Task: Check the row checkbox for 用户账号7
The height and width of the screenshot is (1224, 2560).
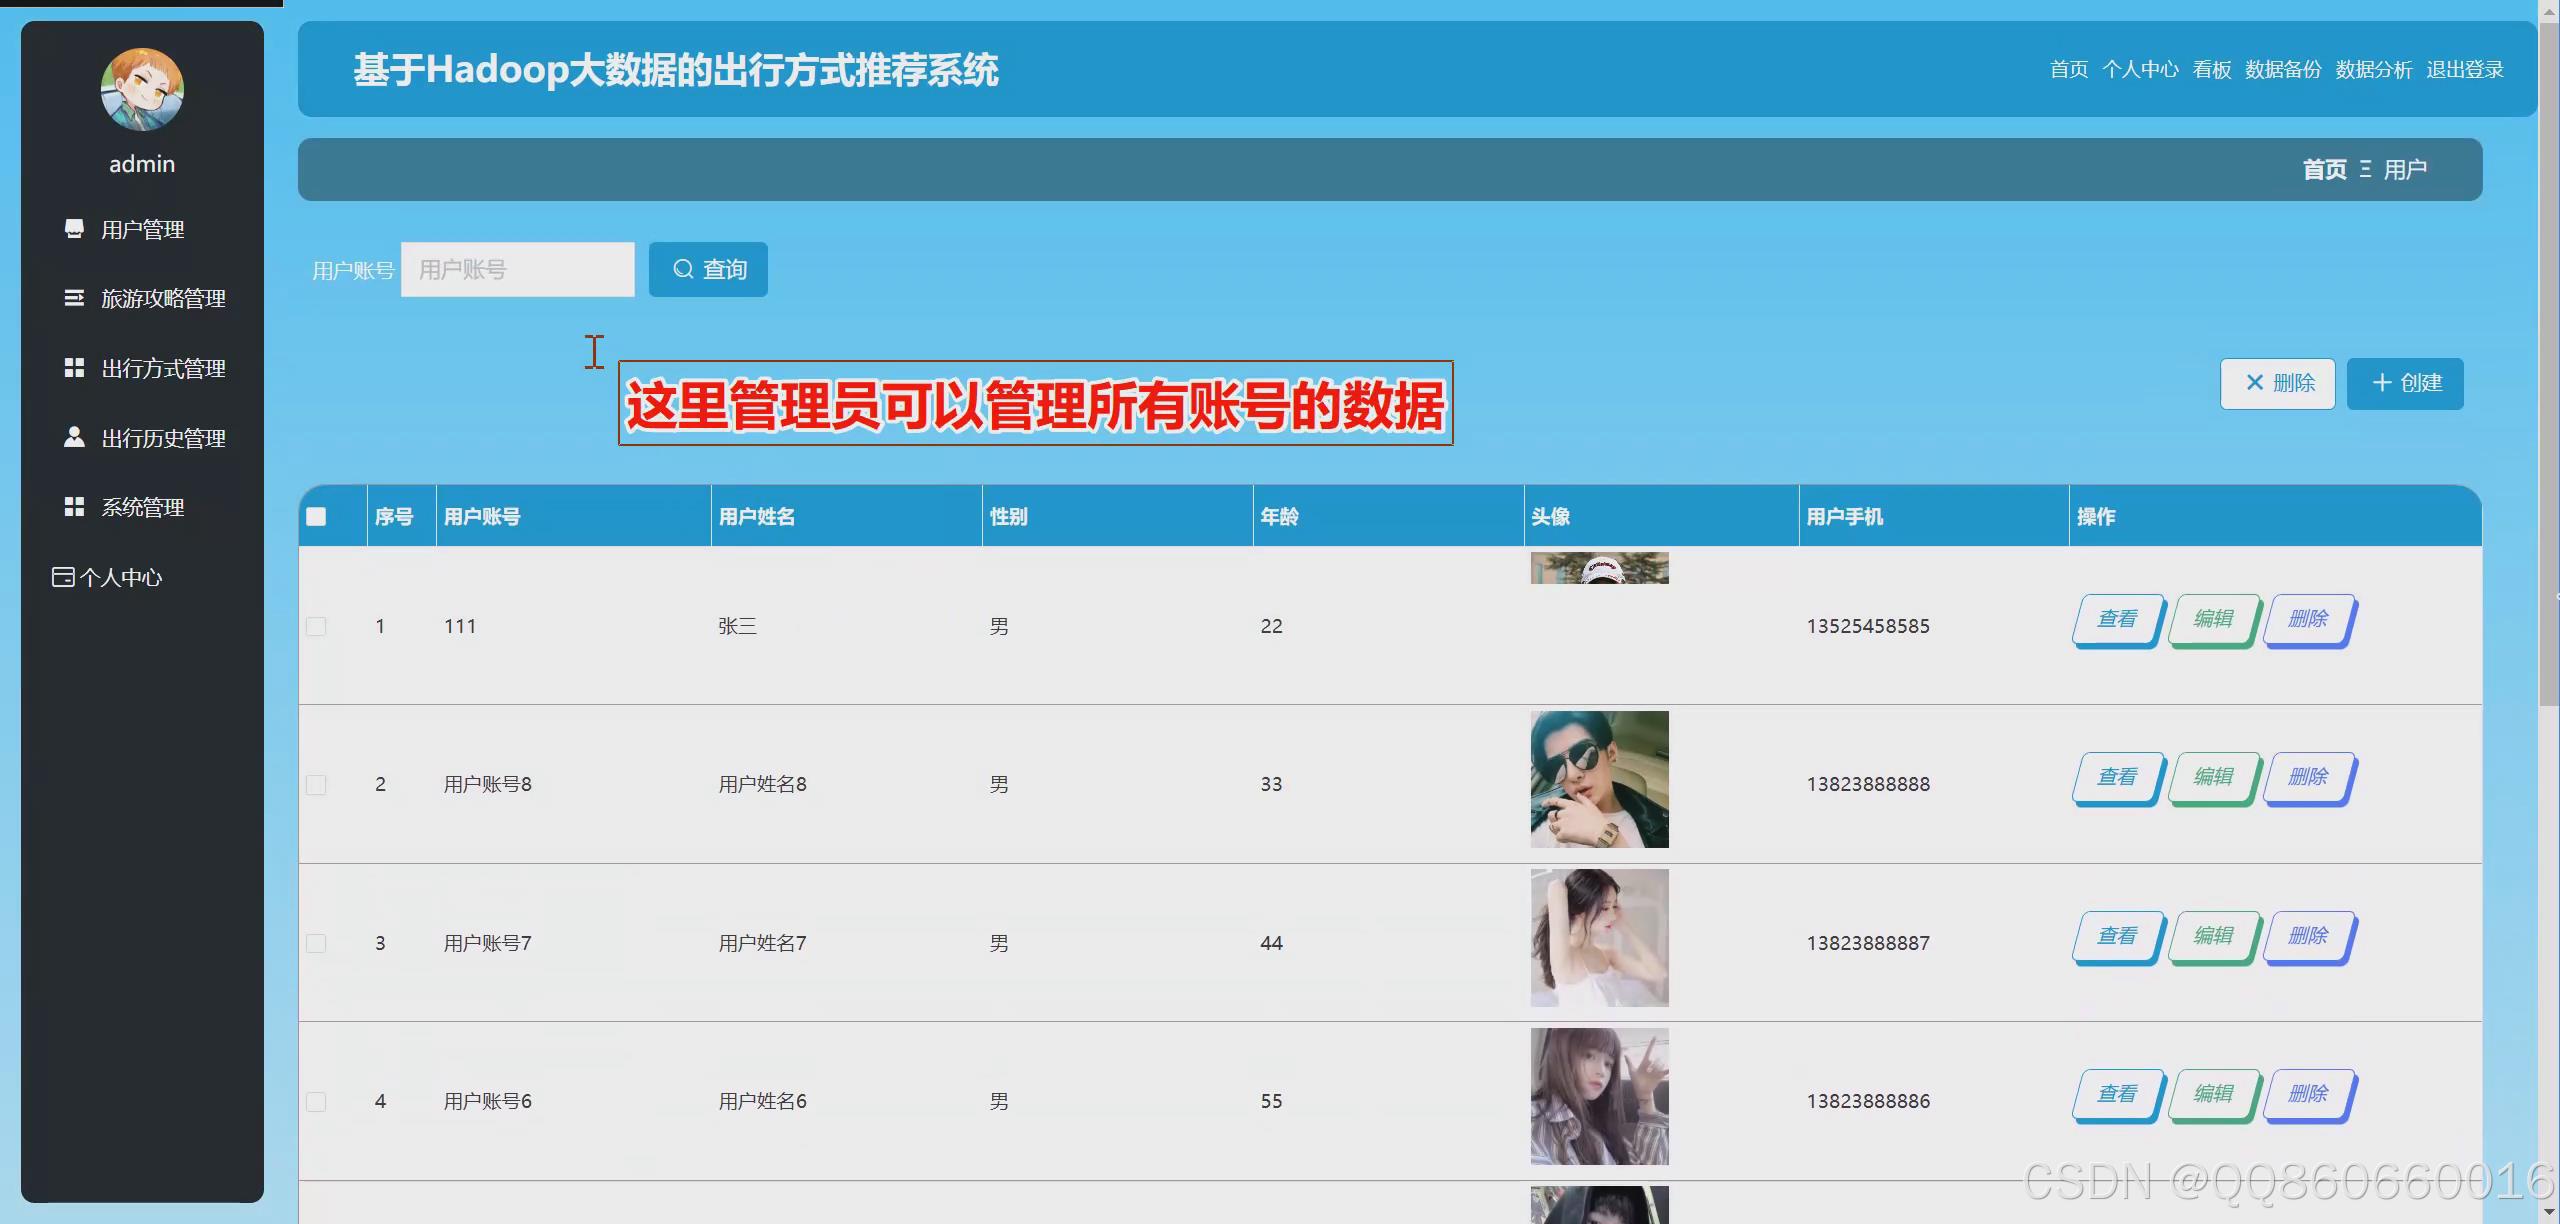Action: pyautogui.click(x=316, y=943)
